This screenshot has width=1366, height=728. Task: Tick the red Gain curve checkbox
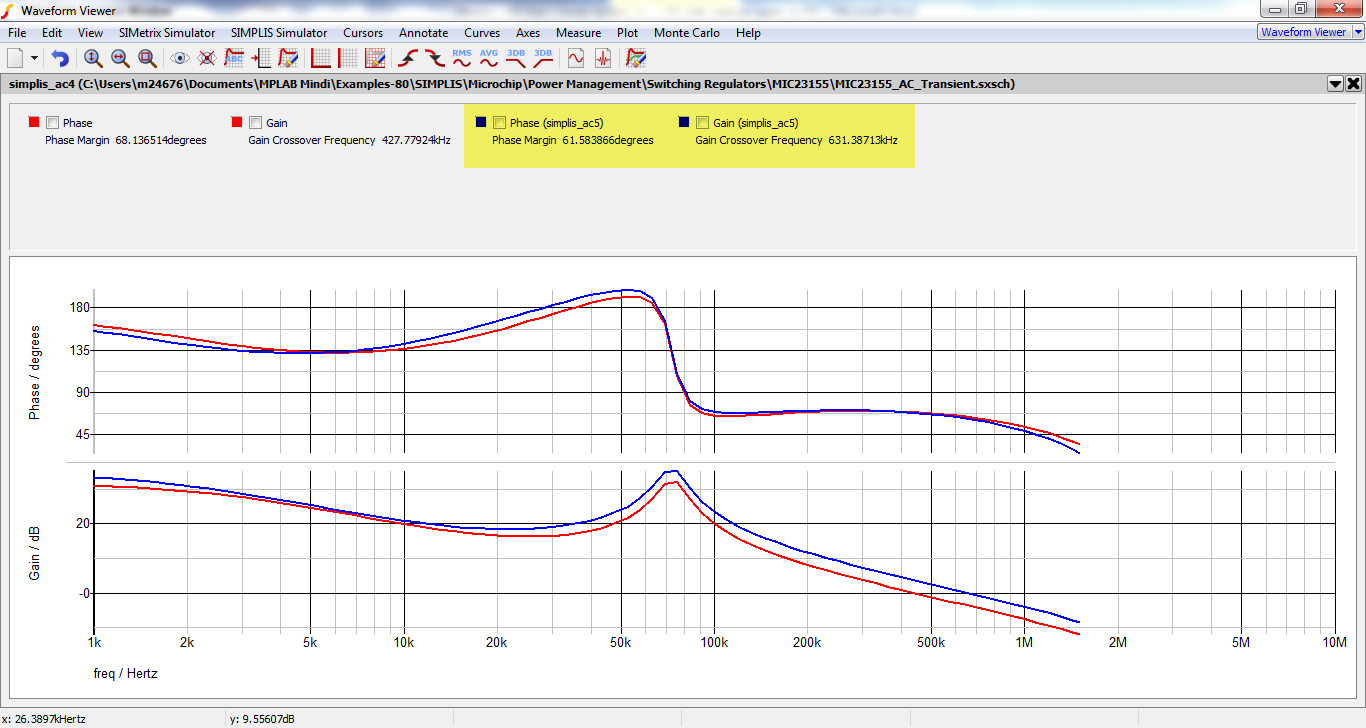point(255,123)
